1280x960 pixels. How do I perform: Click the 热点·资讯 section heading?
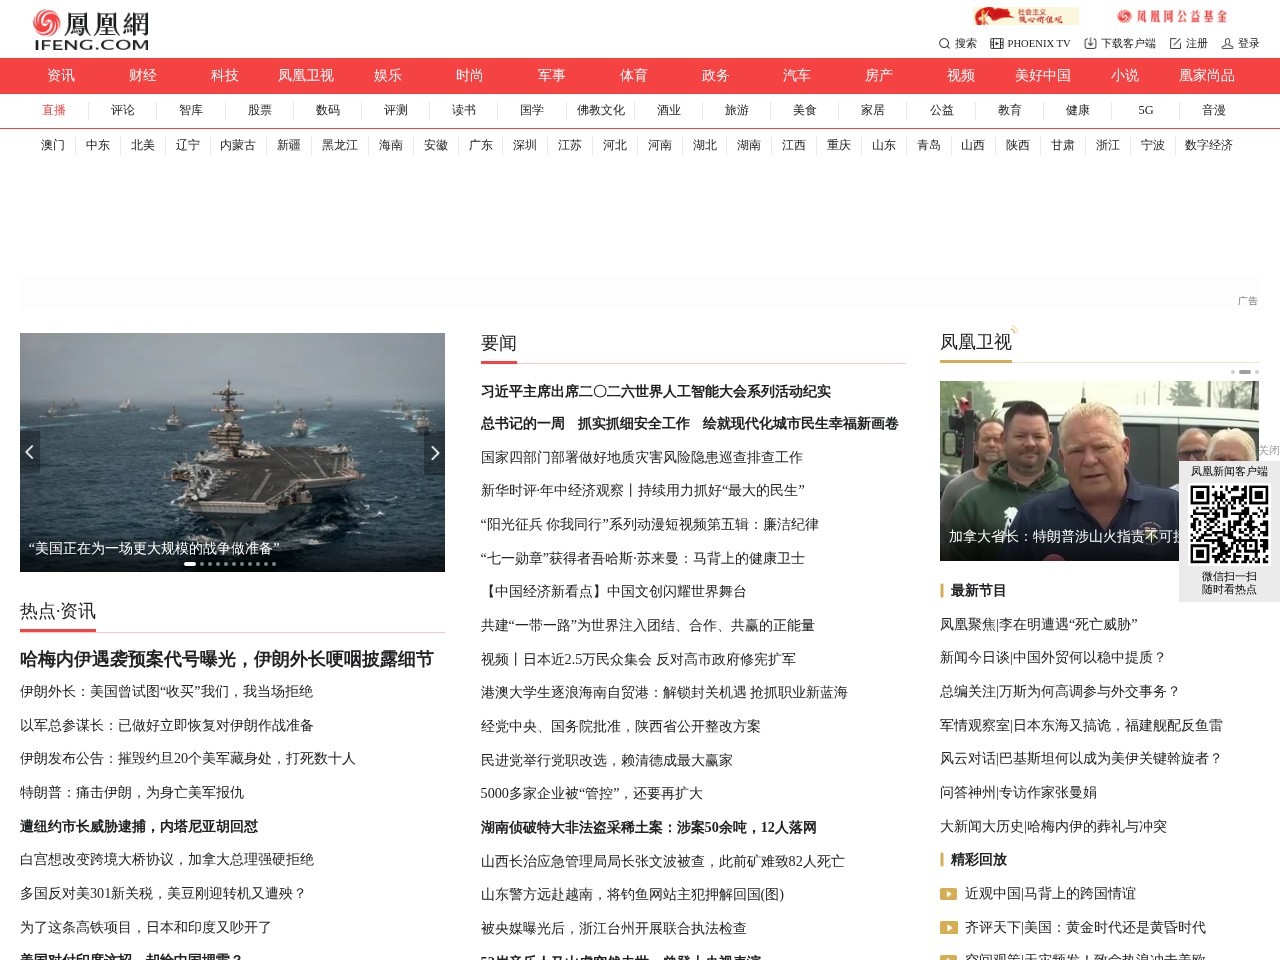tap(58, 611)
